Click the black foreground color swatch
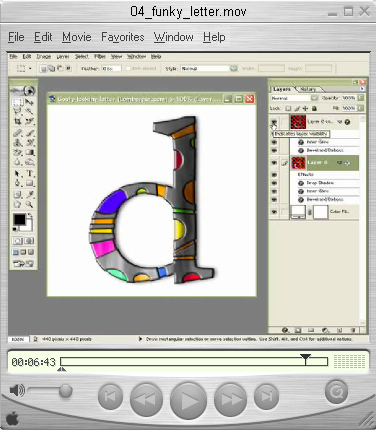This screenshot has width=376, height=430. pyautogui.click(x=19, y=219)
